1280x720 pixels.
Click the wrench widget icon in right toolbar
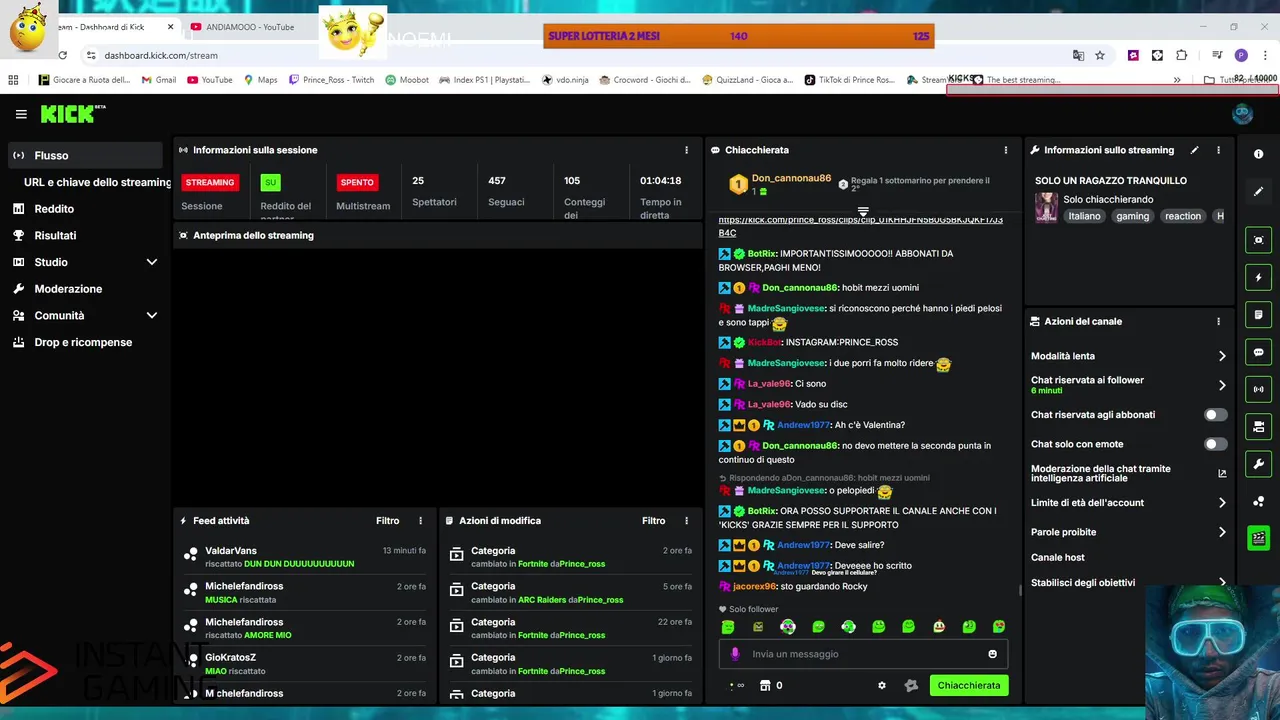point(1258,464)
